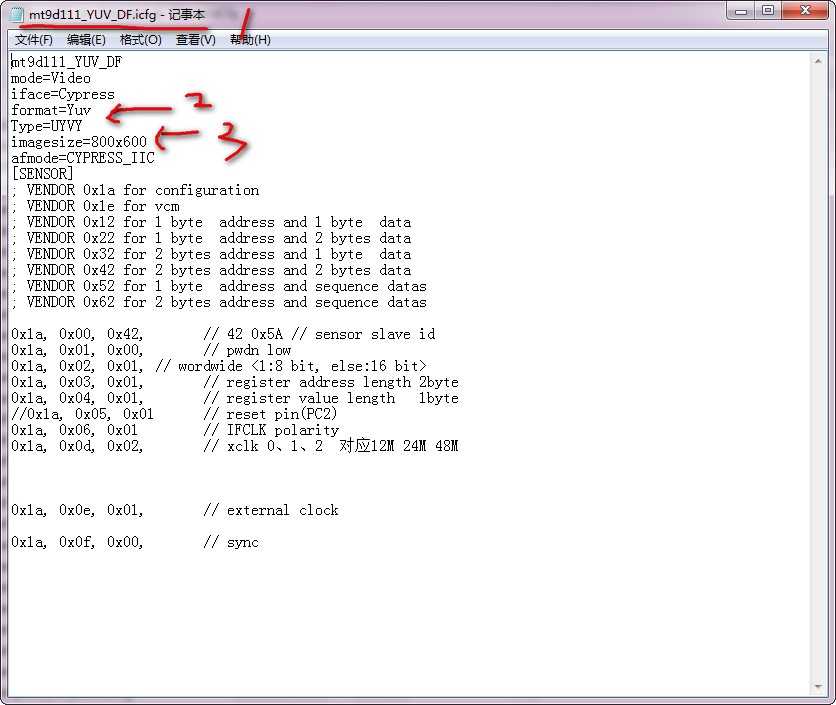Click the register address length line
Screen dimensions: 836x705
pos(235,382)
